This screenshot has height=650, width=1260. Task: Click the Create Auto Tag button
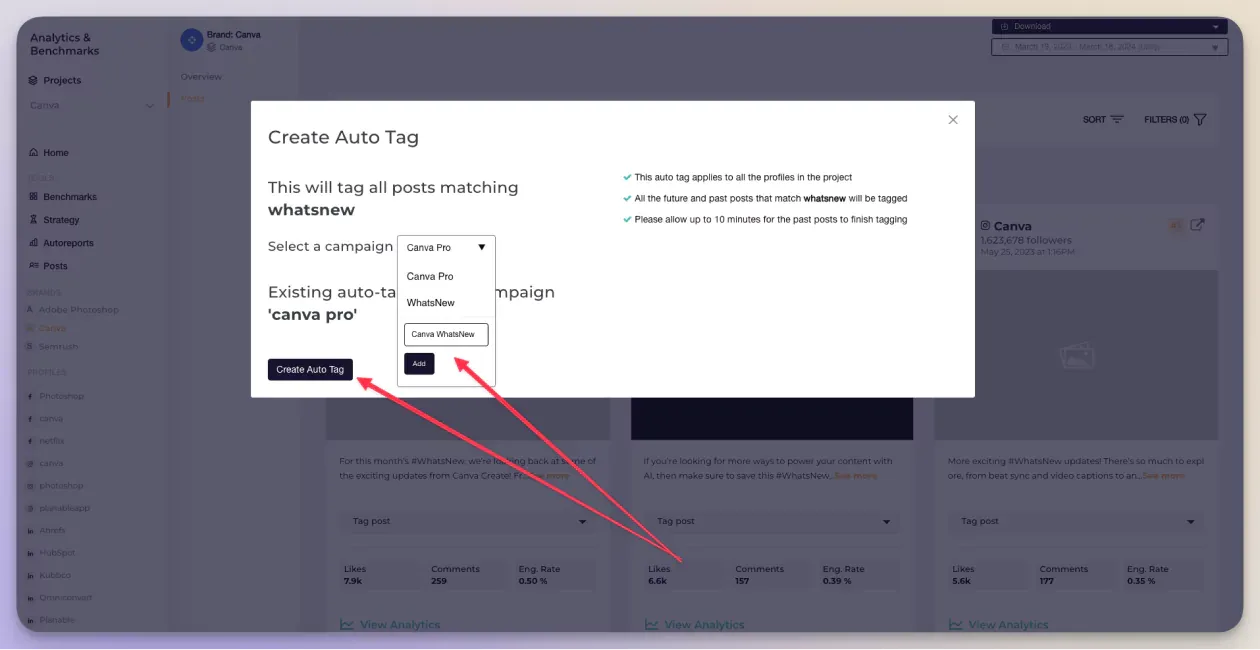(x=310, y=369)
